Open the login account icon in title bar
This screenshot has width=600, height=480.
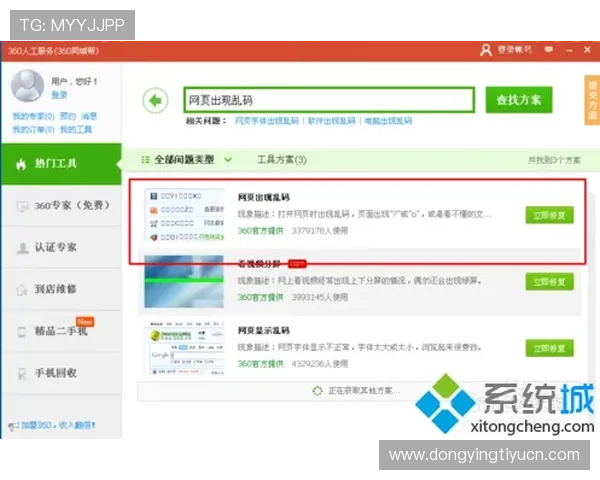pyautogui.click(x=486, y=50)
